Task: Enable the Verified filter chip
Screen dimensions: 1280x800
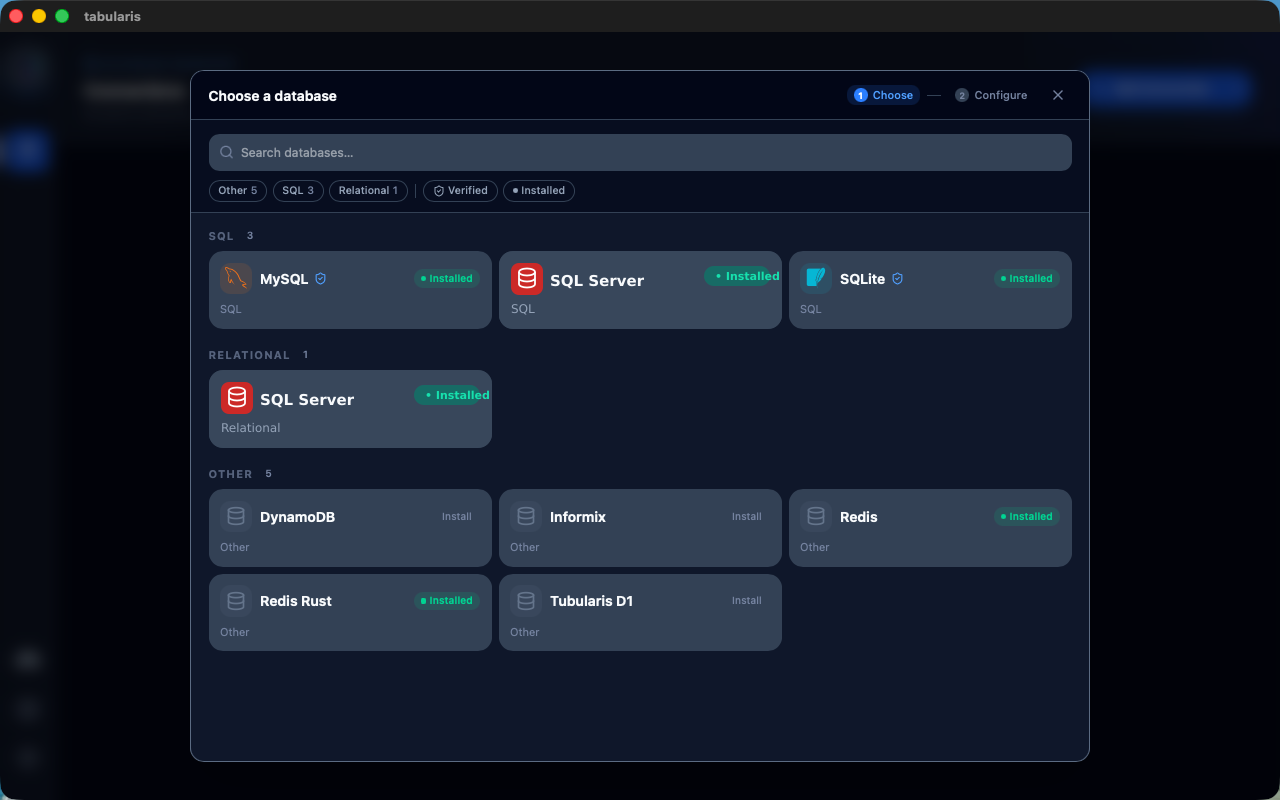Action: [x=460, y=191]
